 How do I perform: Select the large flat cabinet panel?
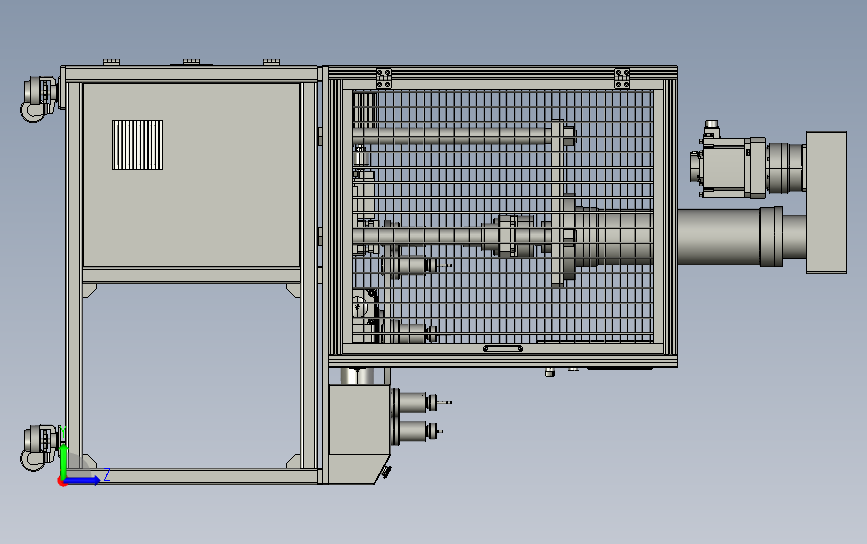pyautogui.click(x=191, y=175)
